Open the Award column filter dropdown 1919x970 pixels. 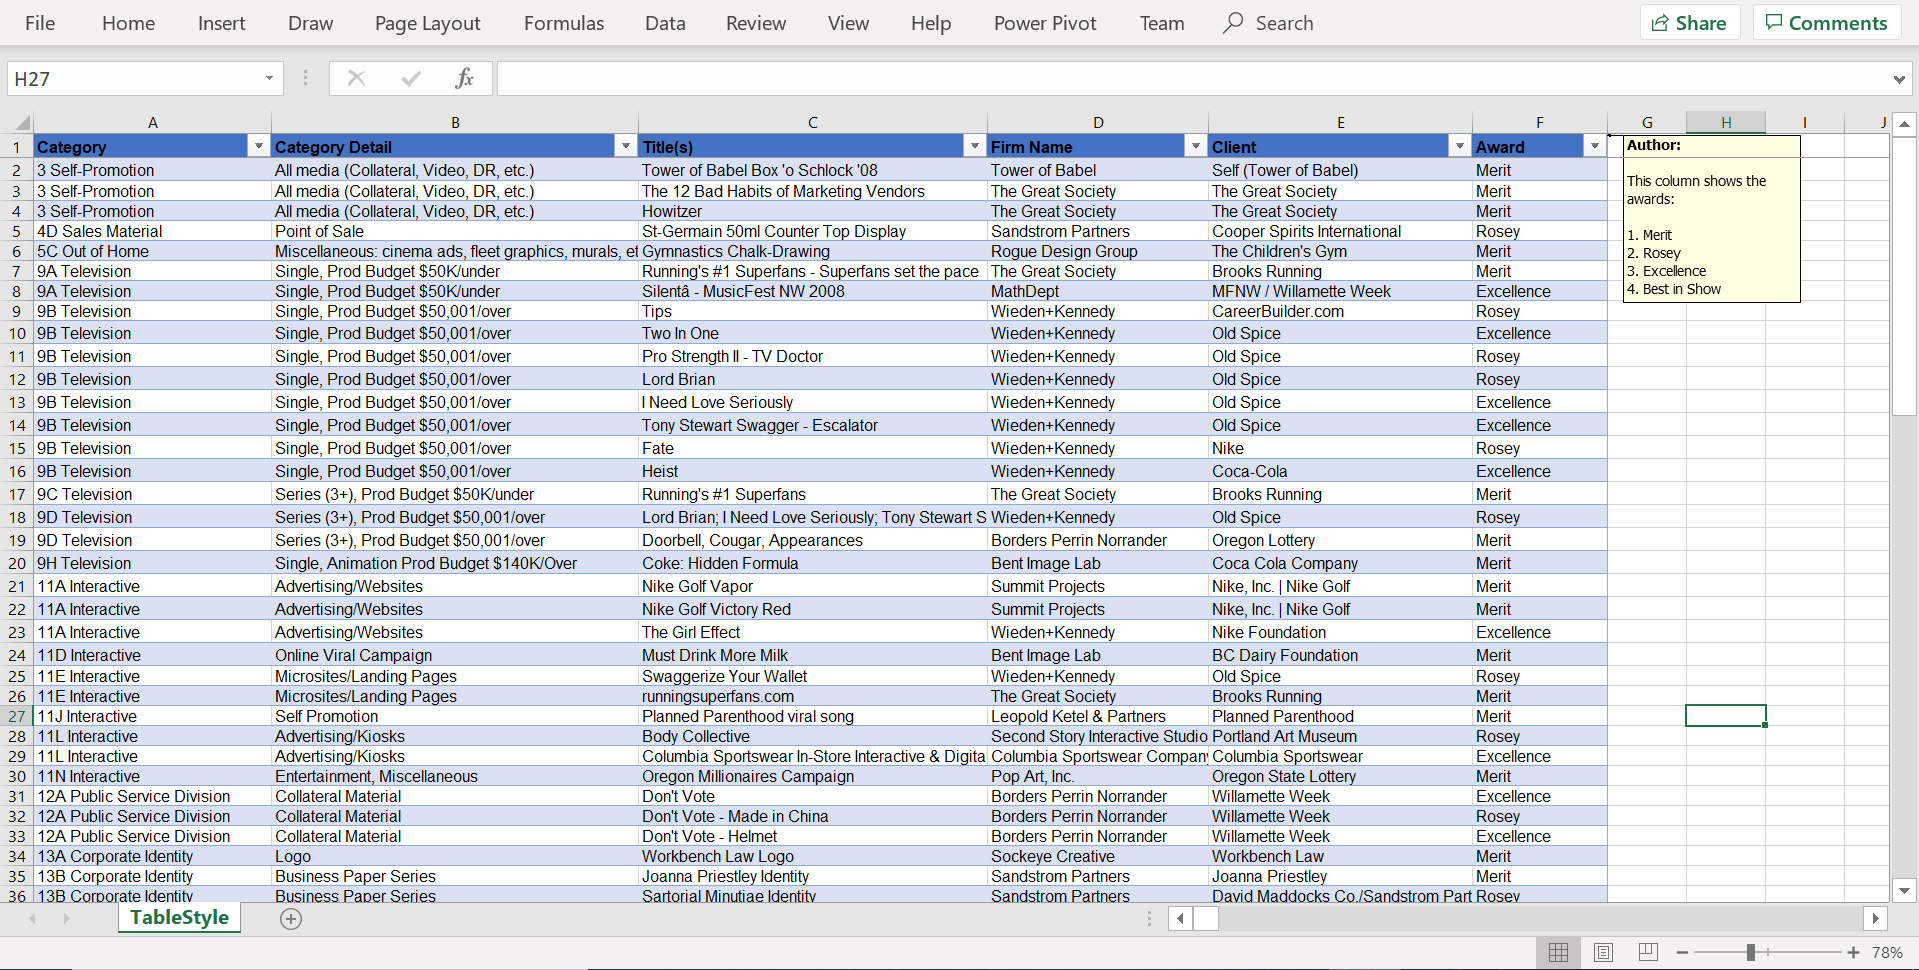coord(1594,146)
